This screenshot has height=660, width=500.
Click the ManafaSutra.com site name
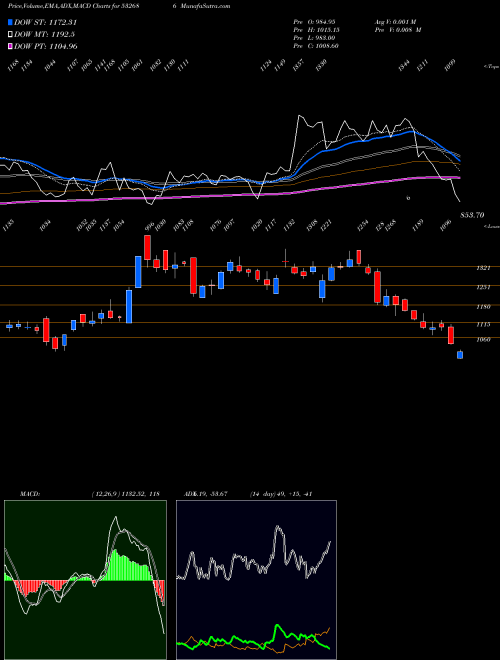(207, 6)
